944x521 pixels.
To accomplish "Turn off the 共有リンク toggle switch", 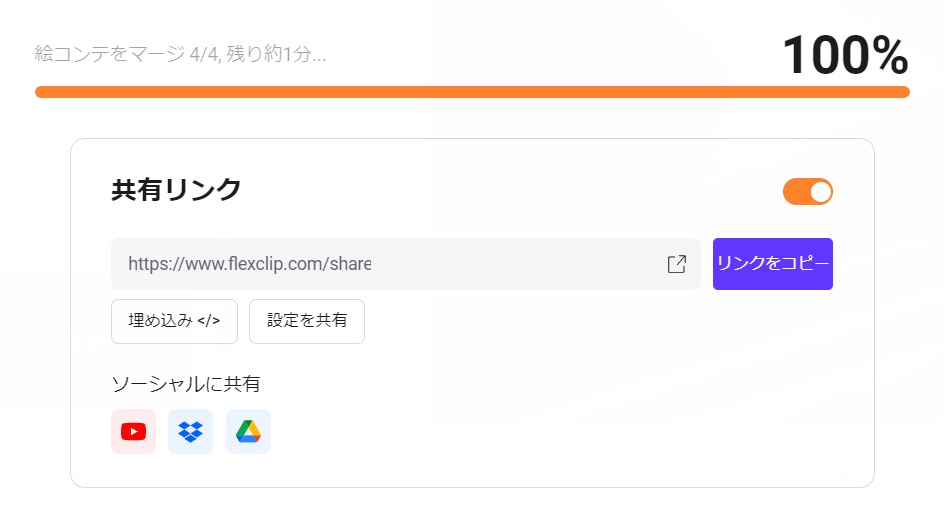I will pyautogui.click(x=807, y=192).
